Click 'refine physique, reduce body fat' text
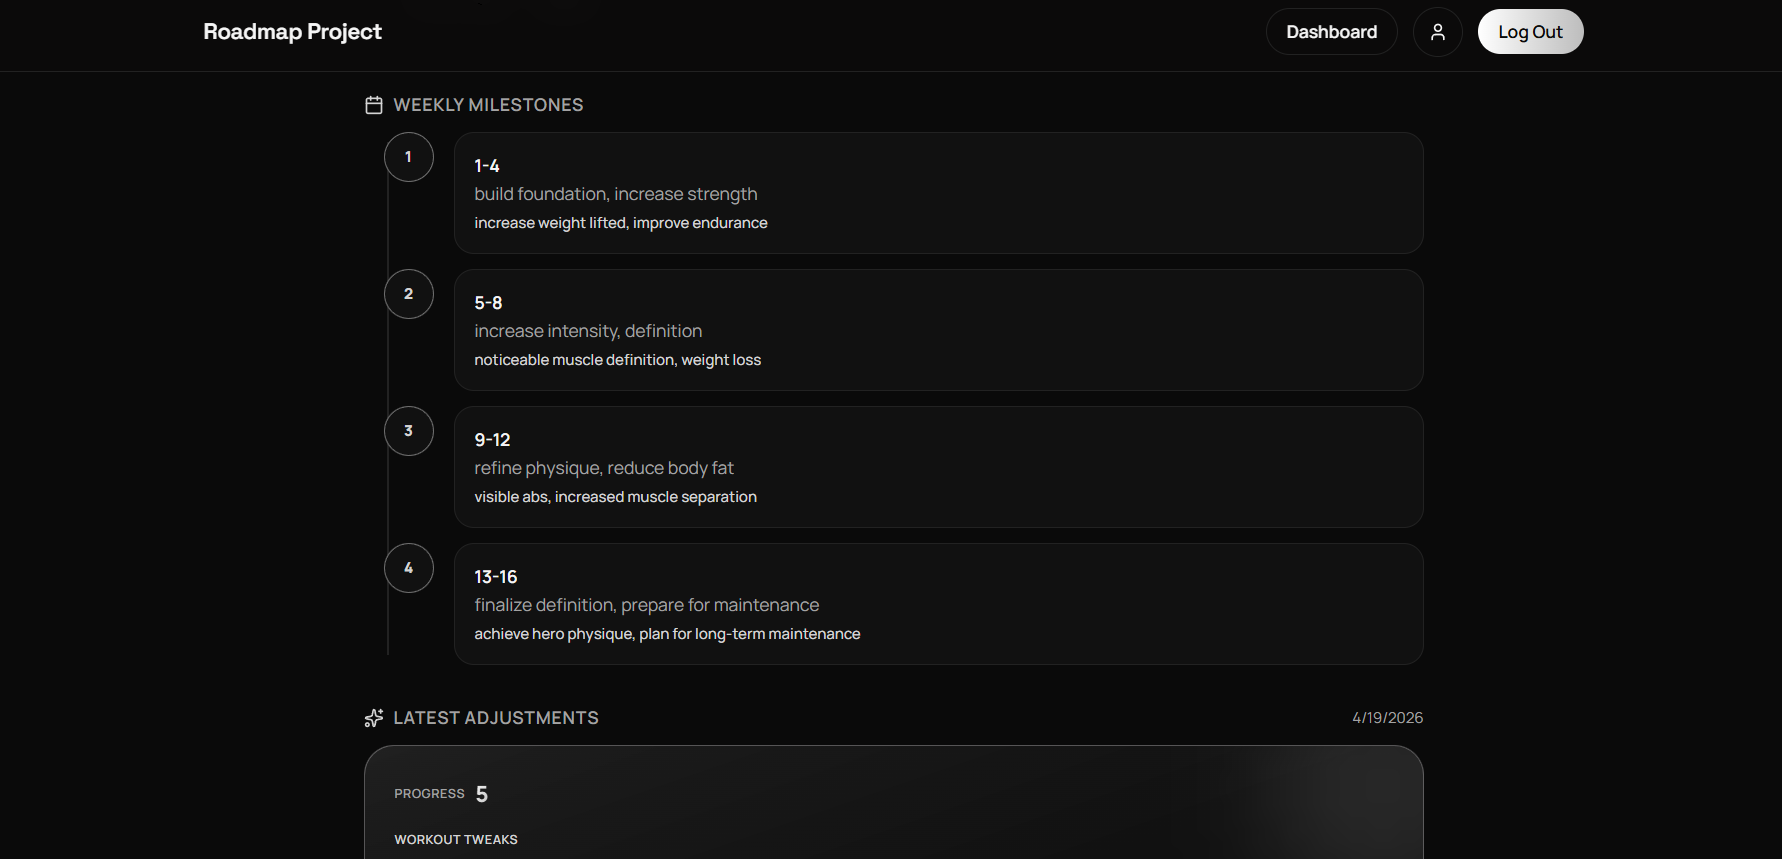 point(604,468)
